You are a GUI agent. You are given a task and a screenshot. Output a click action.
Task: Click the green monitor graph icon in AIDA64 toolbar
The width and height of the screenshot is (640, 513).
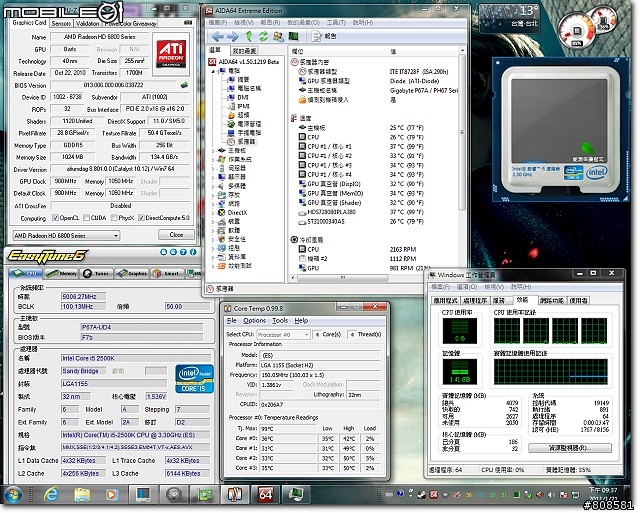(x=293, y=37)
